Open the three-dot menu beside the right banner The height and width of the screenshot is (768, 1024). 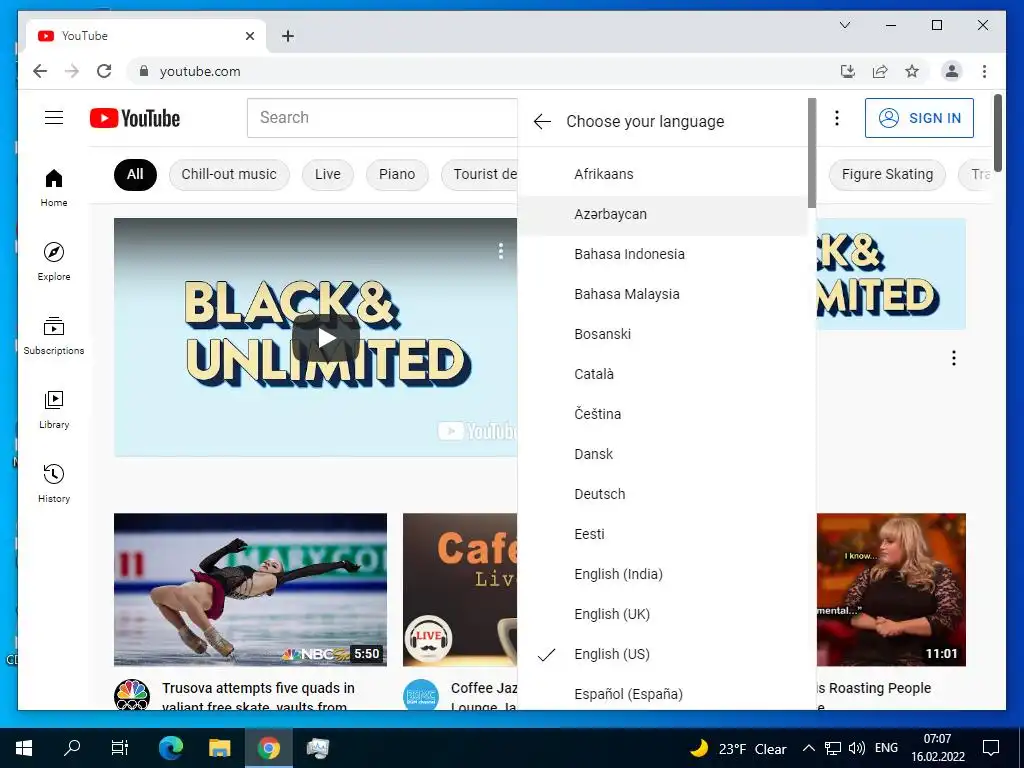[x=953, y=358]
